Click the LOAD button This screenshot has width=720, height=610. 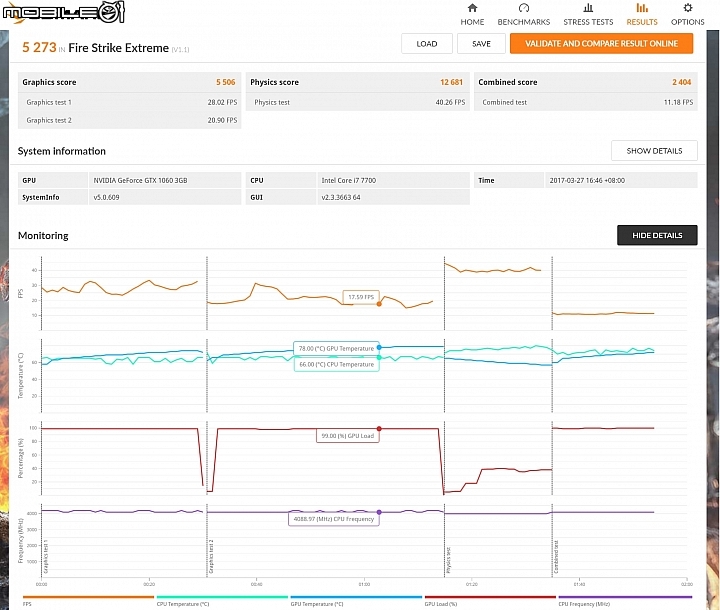tap(427, 44)
